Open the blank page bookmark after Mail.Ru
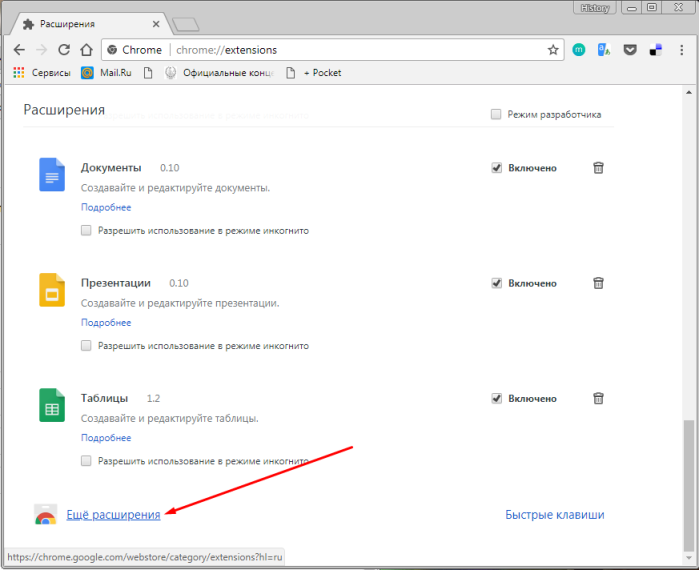This screenshot has width=699, height=570. coord(148,73)
